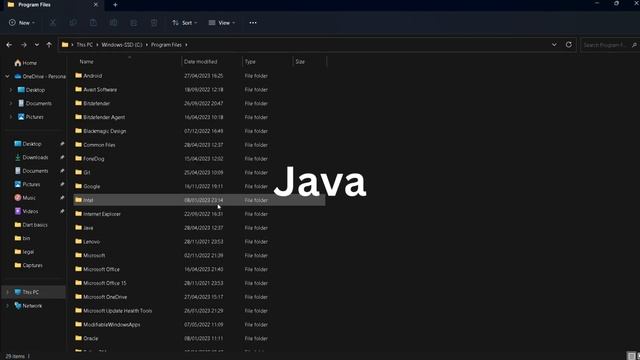
Task: Open pinned Music in sidebar
Action: point(29,198)
